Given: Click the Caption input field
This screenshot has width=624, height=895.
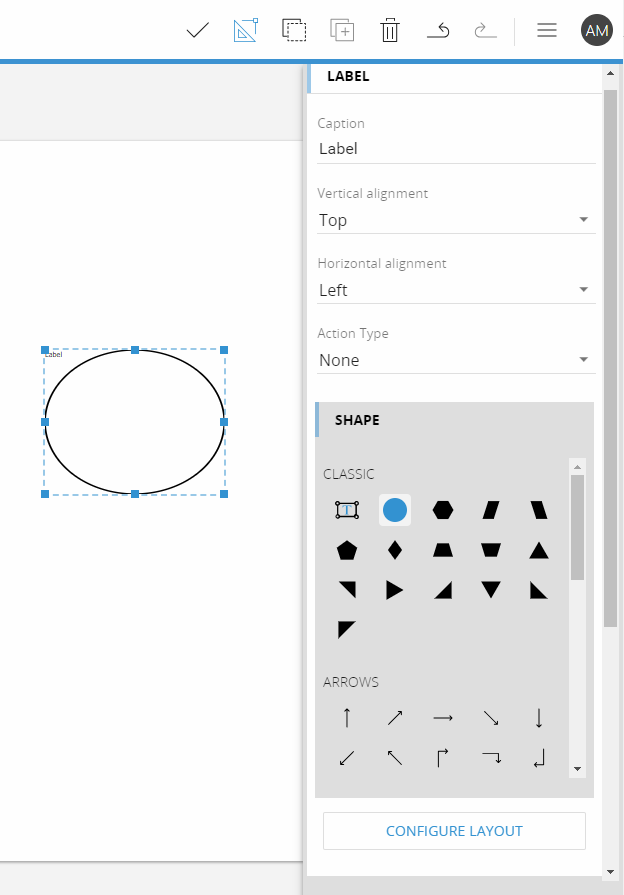Looking at the screenshot, I should point(456,149).
